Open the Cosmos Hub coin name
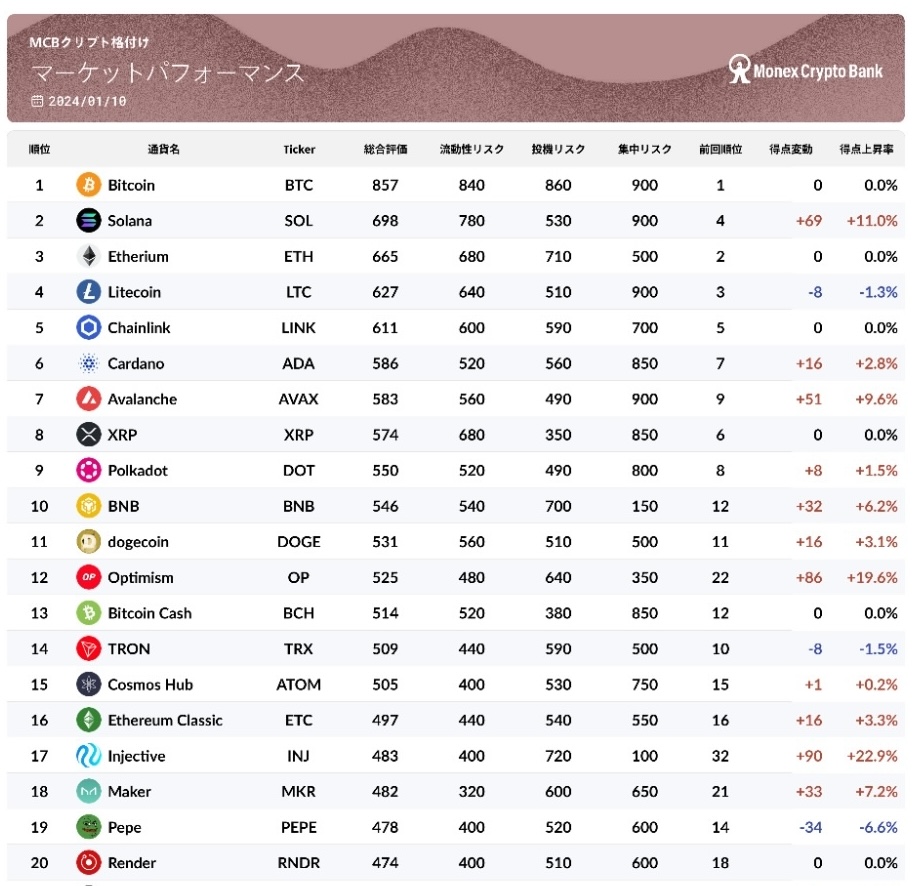919x886 pixels. (x=150, y=684)
